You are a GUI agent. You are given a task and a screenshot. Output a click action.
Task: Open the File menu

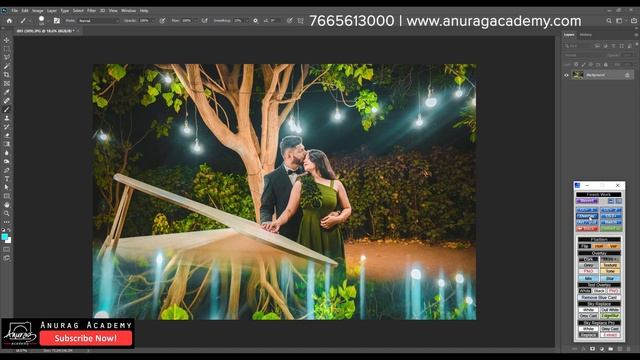[14, 11]
